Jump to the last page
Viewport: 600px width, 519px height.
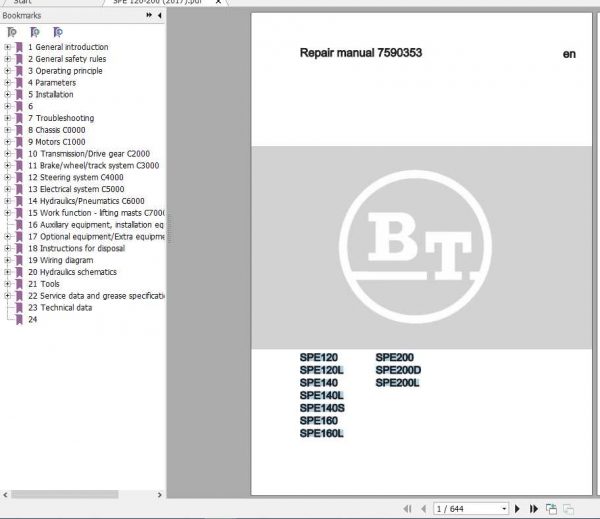pyautogui.click(x=533, y=509)
